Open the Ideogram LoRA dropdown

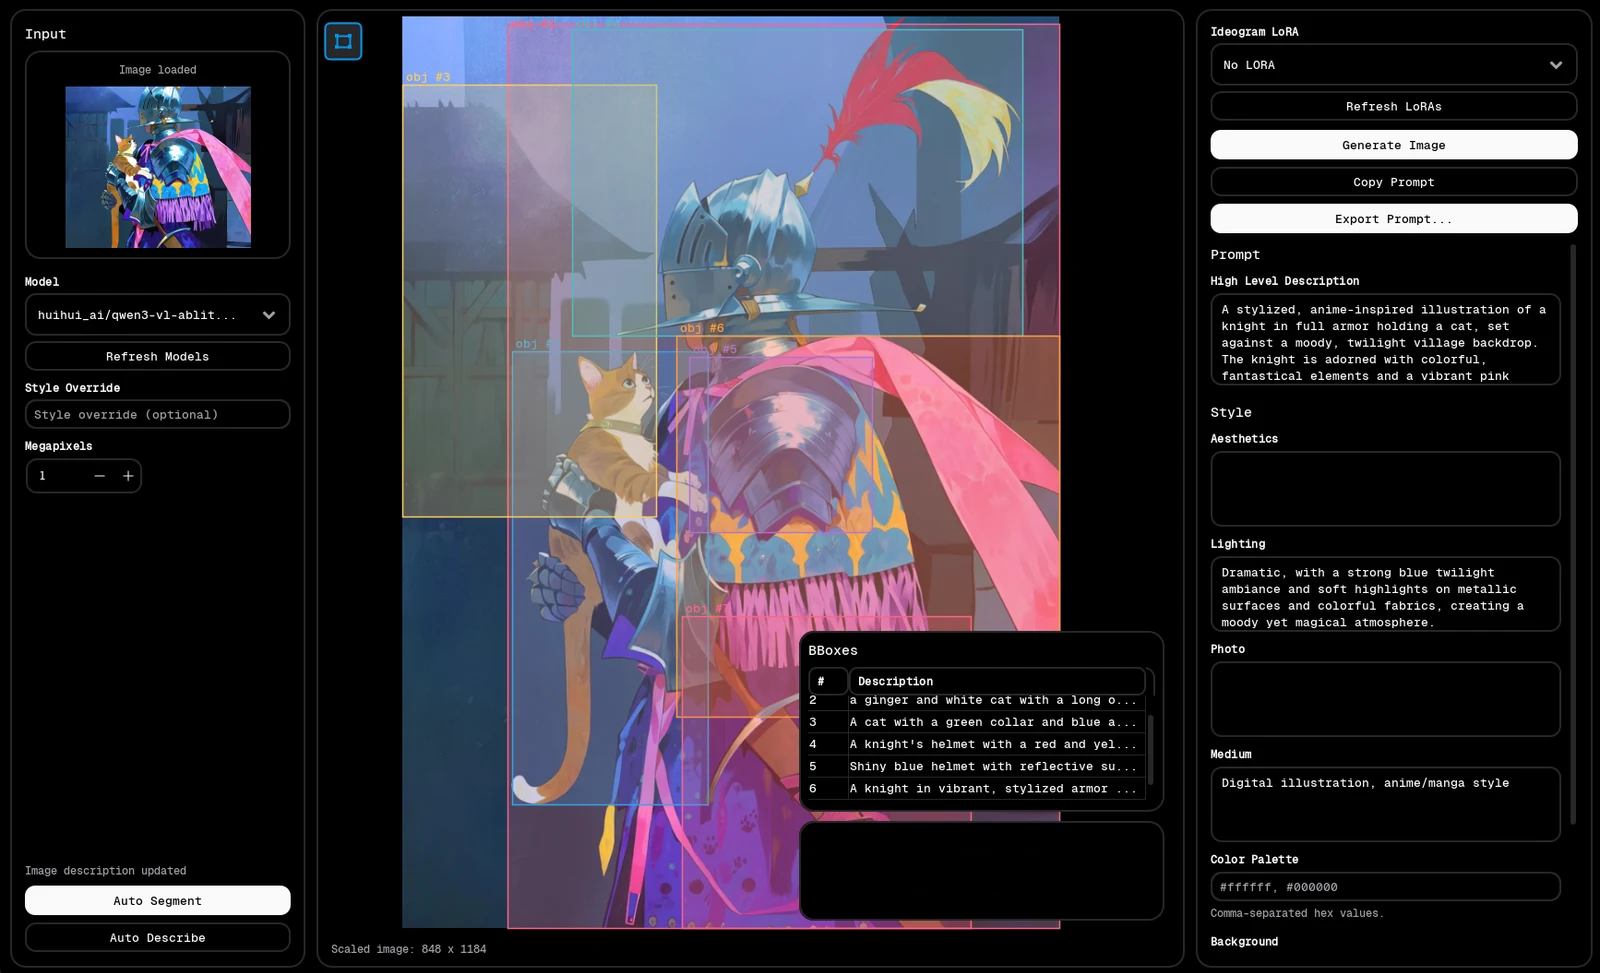(1393, 65)
